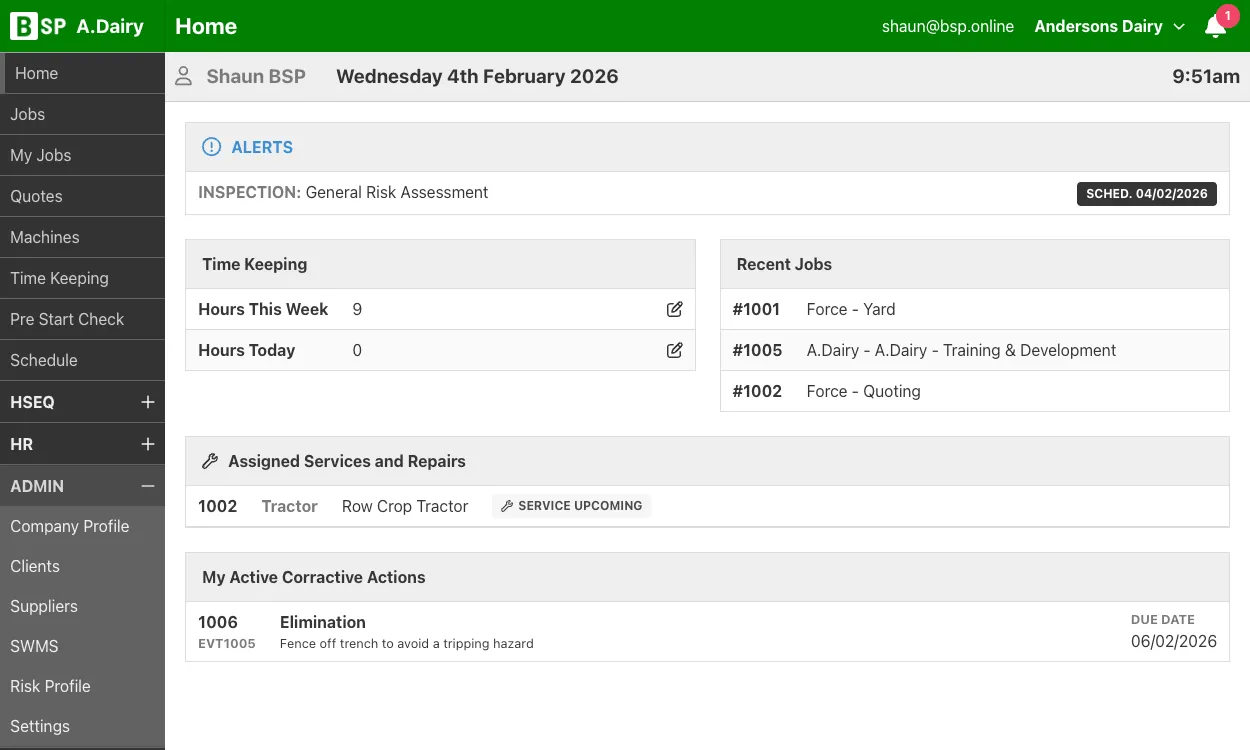The width and height of the screenshot is (1250, 750).
Task: Edit Hours Today entry
Action: 675,351
